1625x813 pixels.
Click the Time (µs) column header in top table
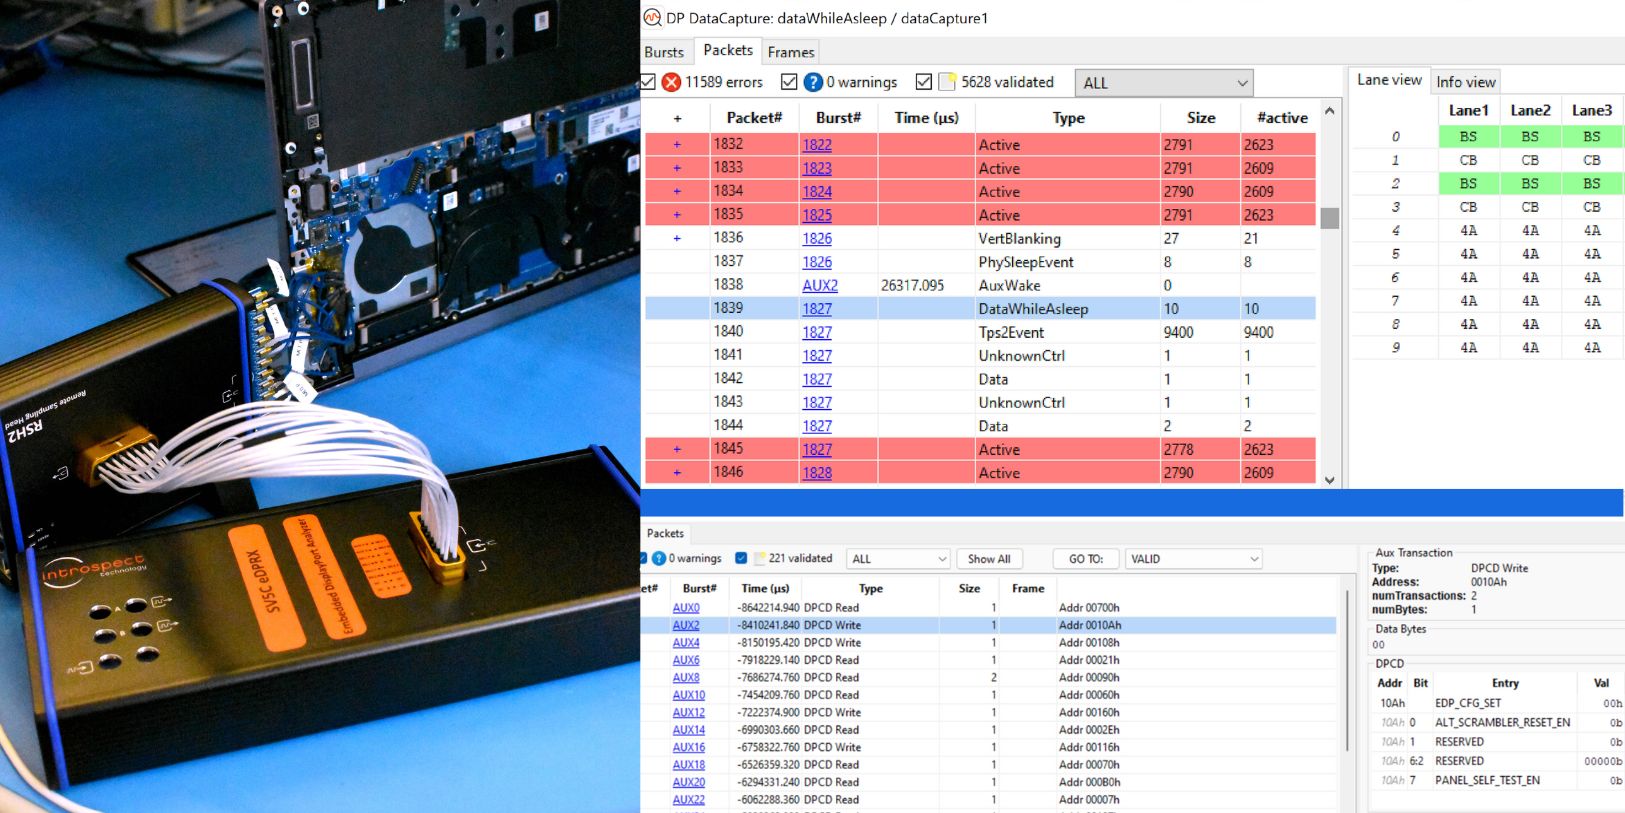926,118
